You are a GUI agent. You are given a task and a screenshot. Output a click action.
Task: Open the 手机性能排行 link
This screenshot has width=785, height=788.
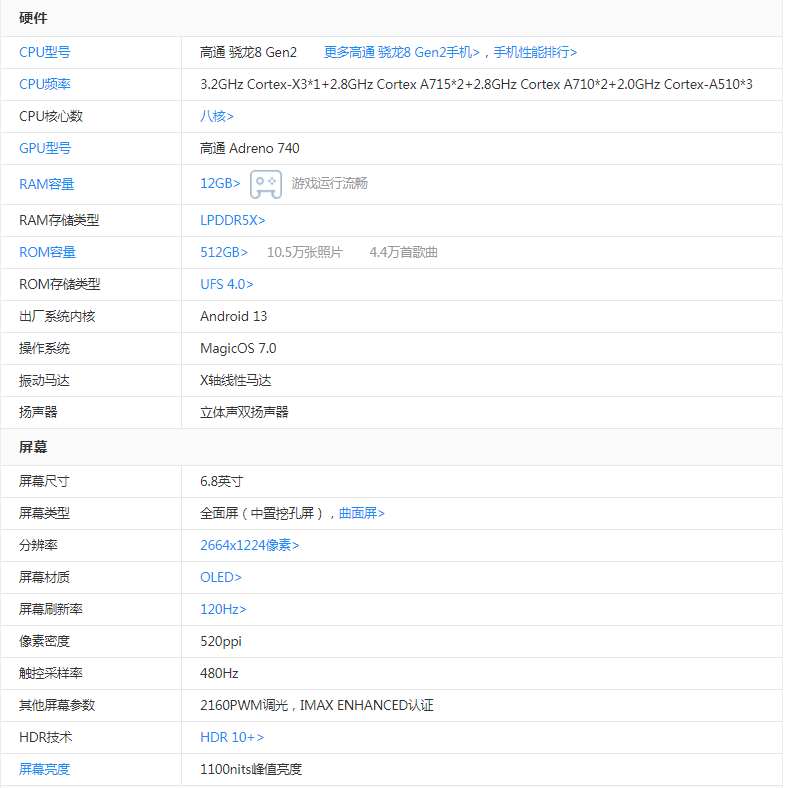[x=535, y=52]
